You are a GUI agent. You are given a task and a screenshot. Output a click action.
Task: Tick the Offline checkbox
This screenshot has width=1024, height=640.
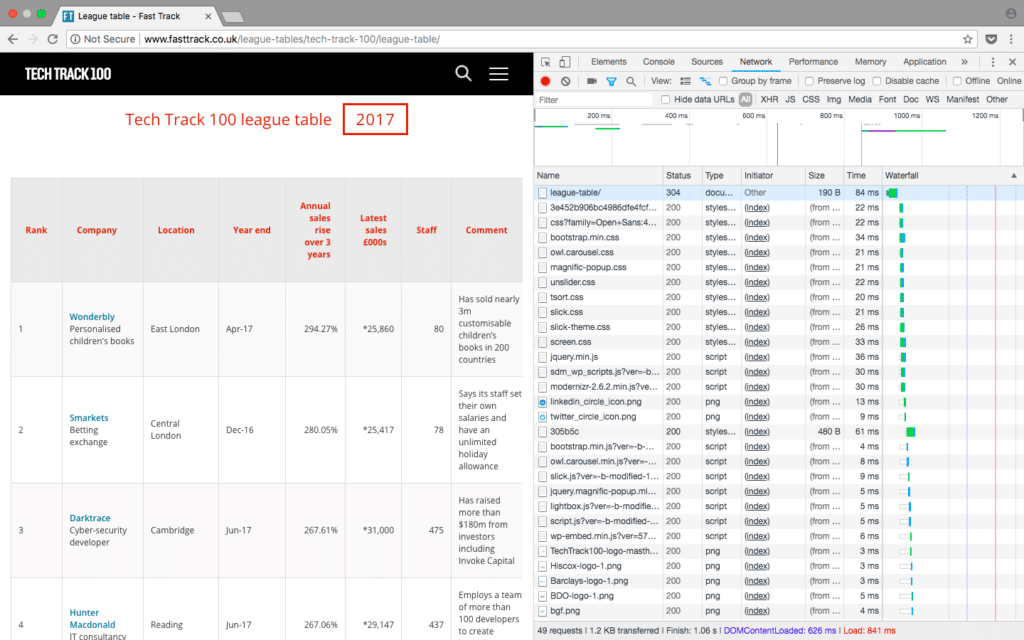[957, 81]
